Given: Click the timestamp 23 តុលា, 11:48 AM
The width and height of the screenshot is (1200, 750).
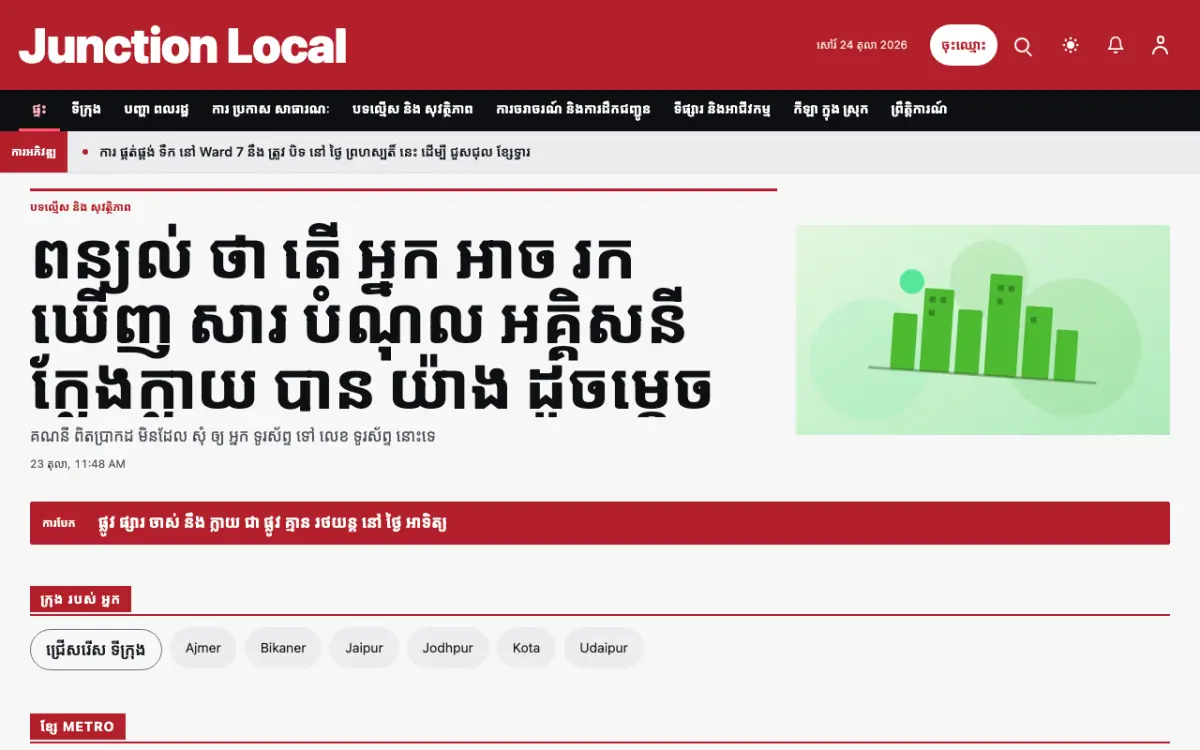Looking at the screenshot, I should pyautogui.click(x=78, y=464).
